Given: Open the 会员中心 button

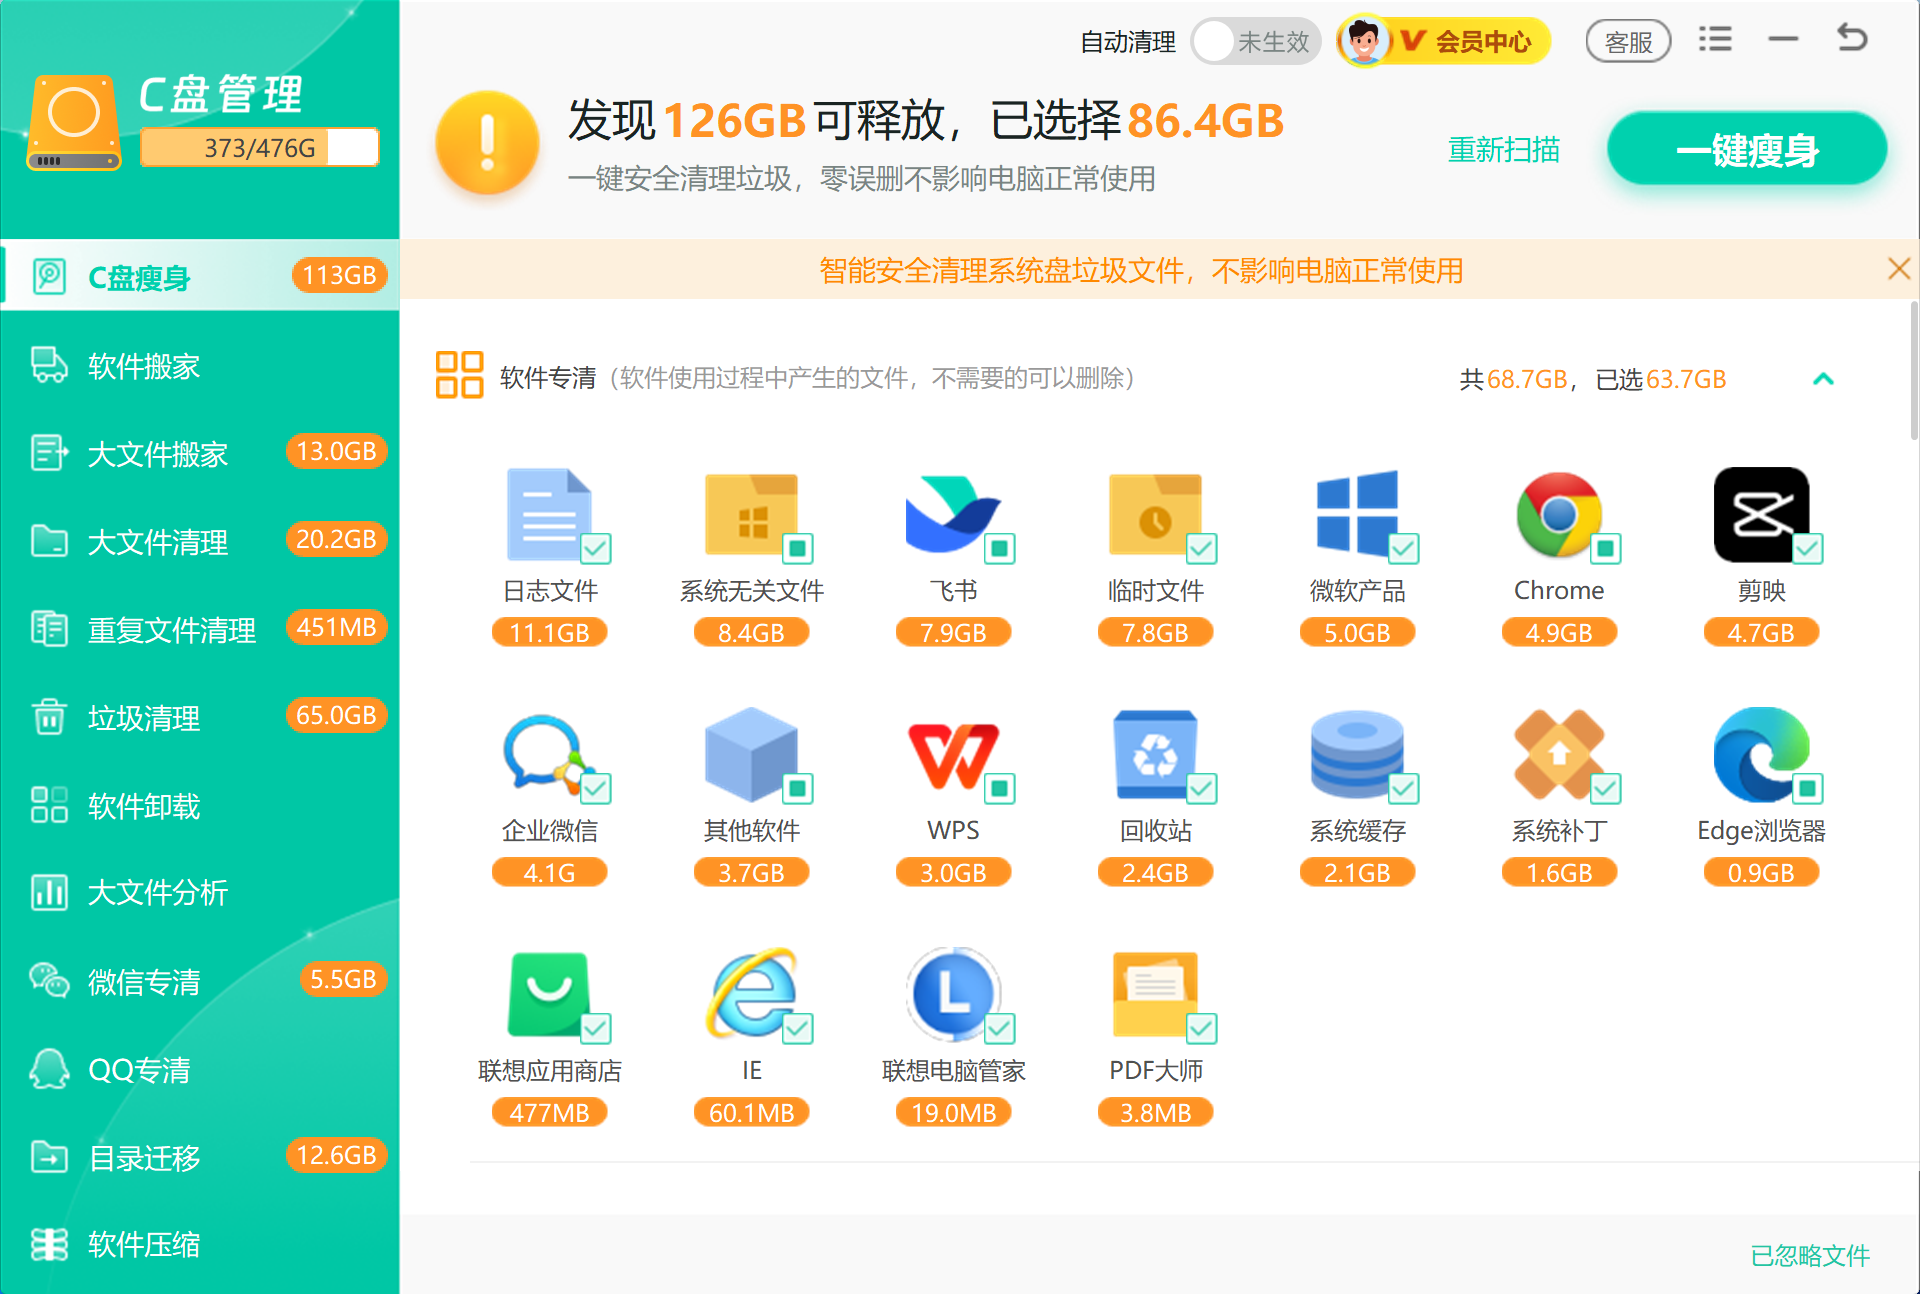Looking at the screenshot, I should (1444, 41).
